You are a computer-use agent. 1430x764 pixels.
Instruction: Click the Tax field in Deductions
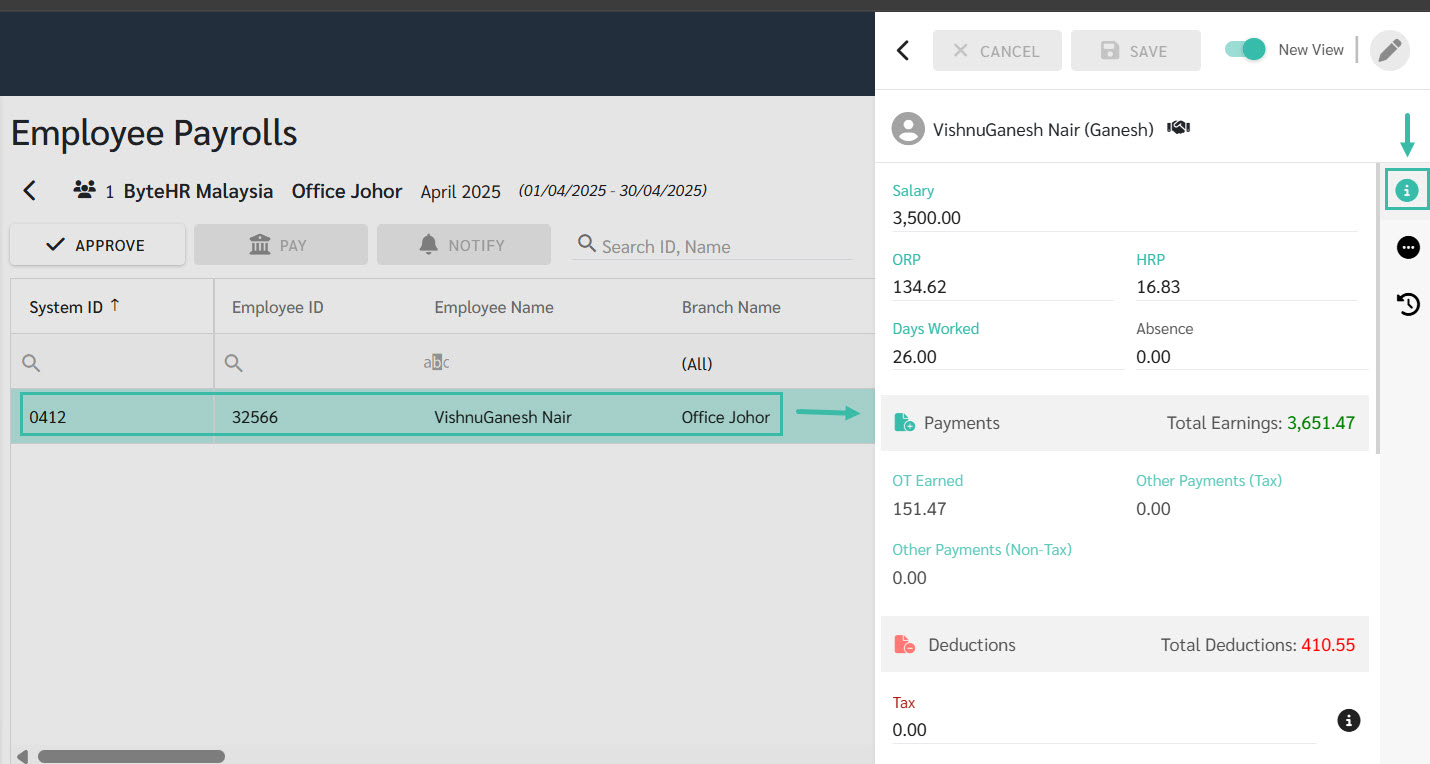[1104, 730]
